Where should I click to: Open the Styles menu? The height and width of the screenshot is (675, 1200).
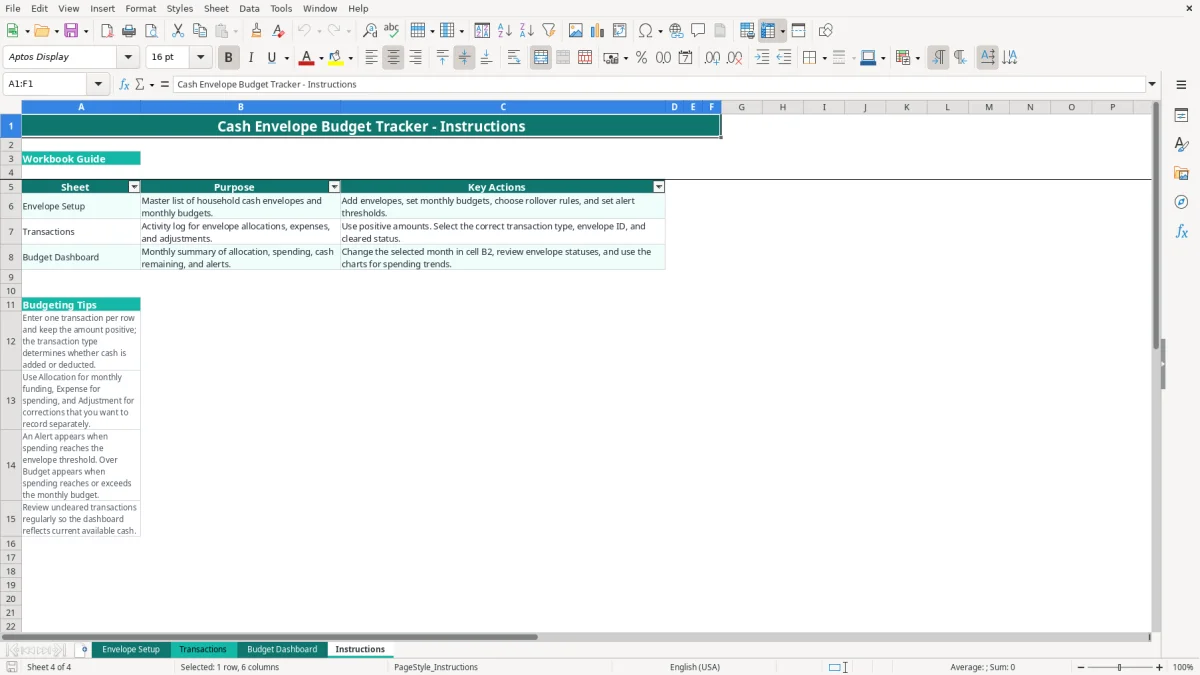pos(180,8)
